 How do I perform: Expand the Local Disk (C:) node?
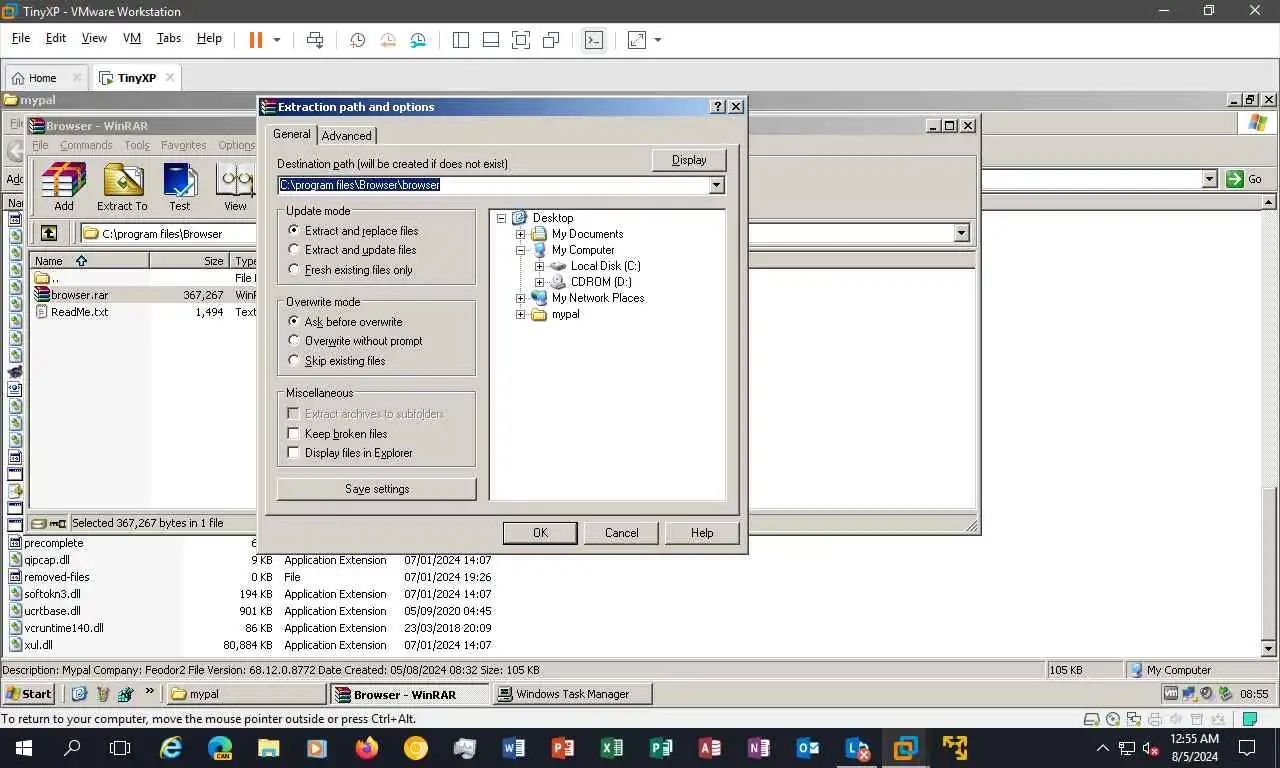coord(540,266)
